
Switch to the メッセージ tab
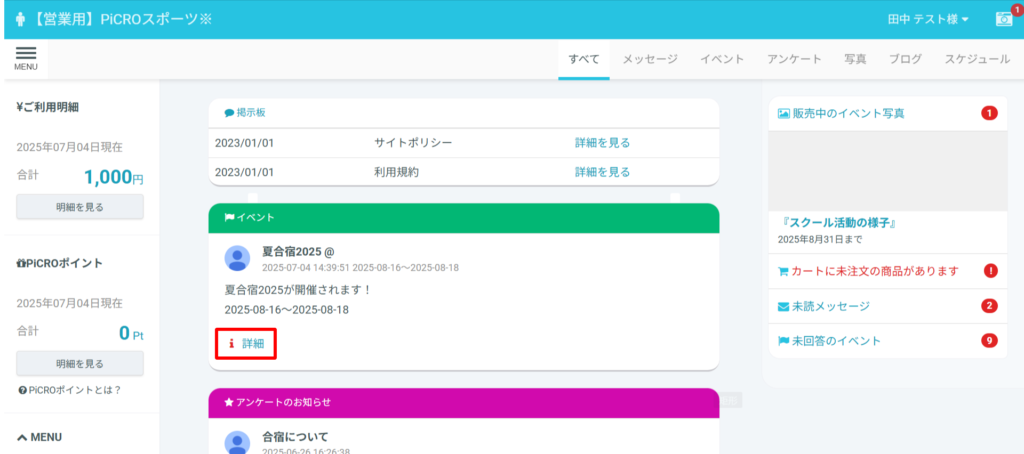(650, 59)
